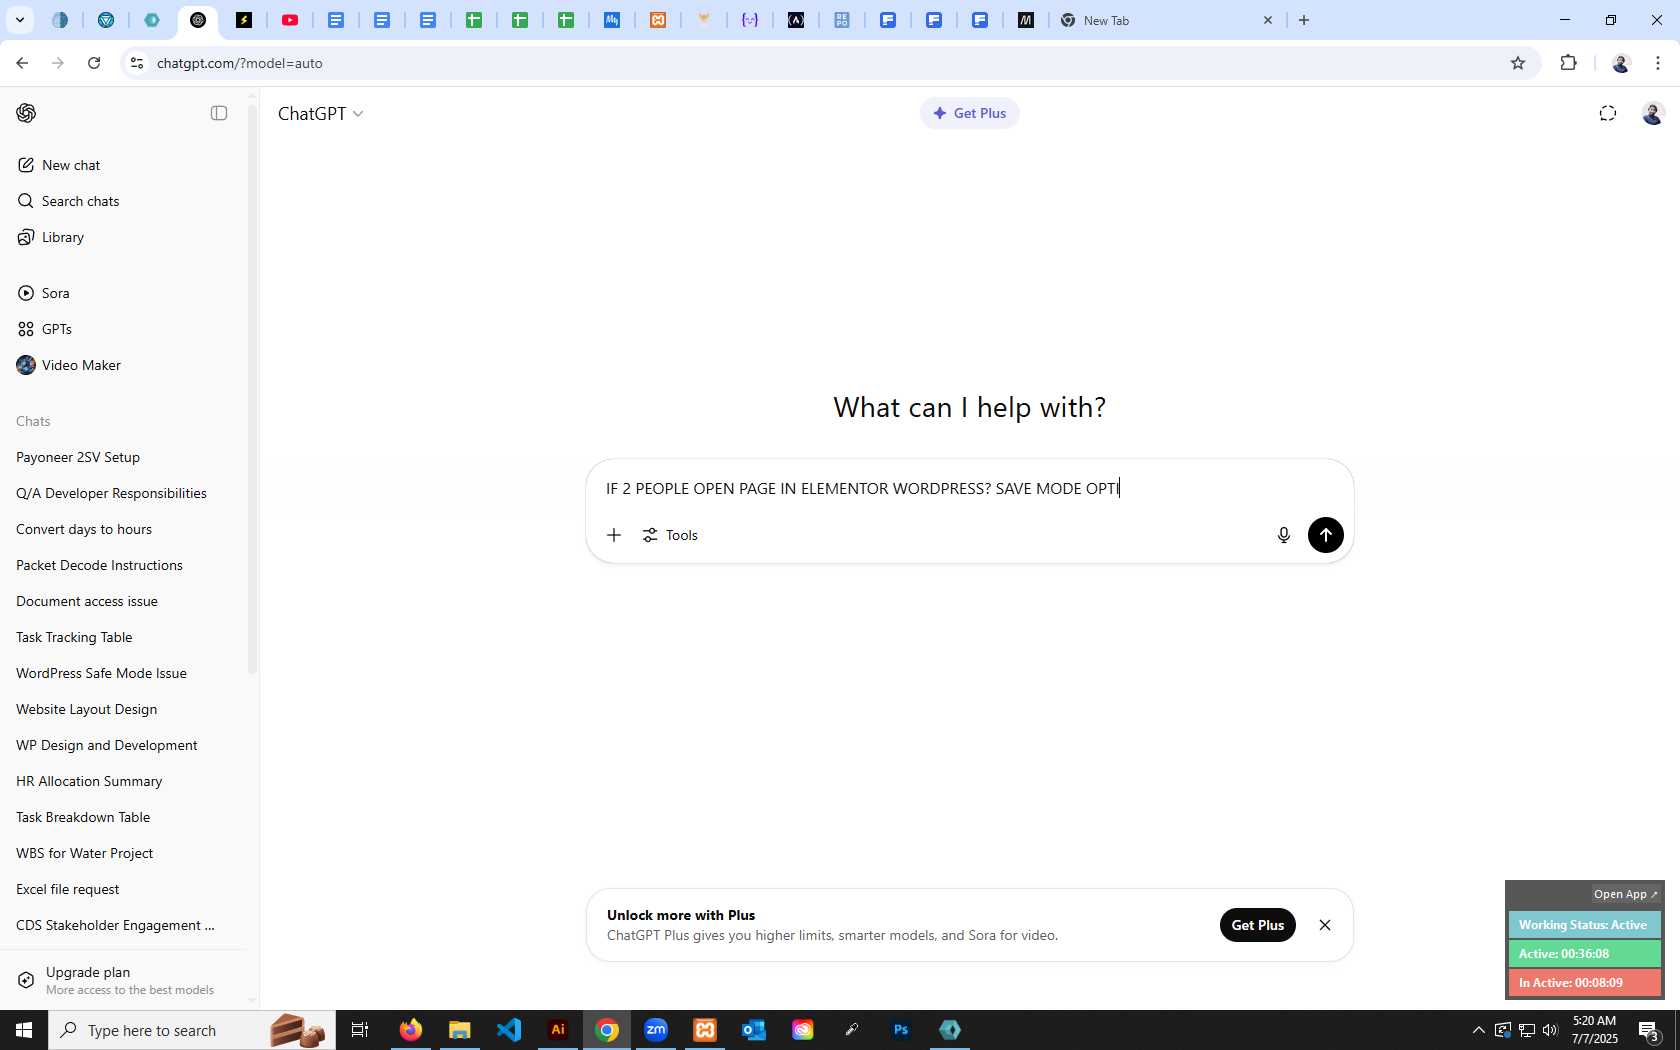Viewport: 1680px width, 1050px height.
Task: Open Sora from the sidebar
Action: pyautogui.click(x=124, y=293)
